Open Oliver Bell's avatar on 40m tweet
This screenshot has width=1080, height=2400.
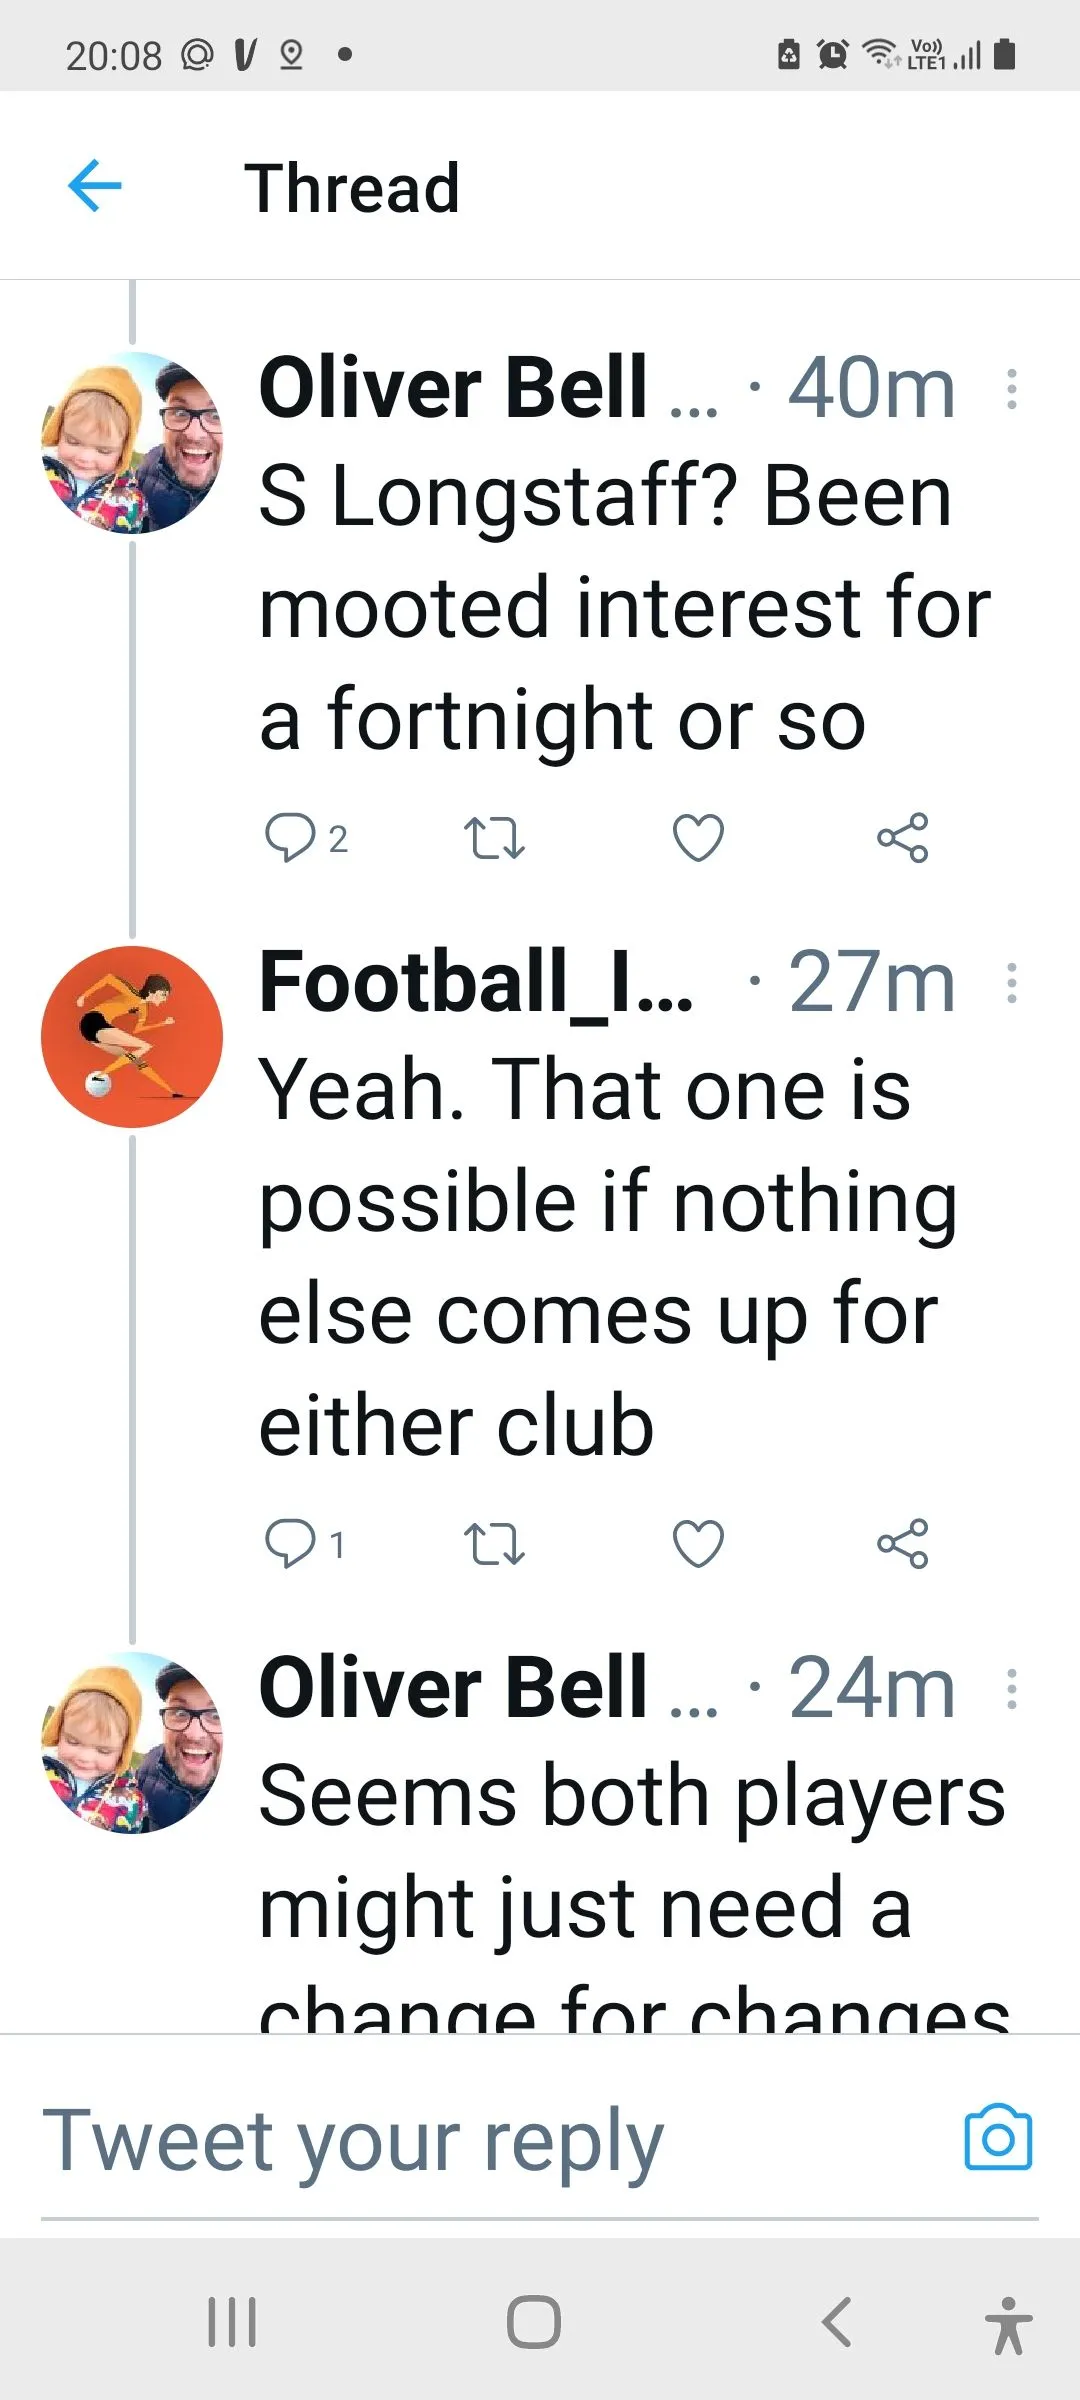pos(132,442)
